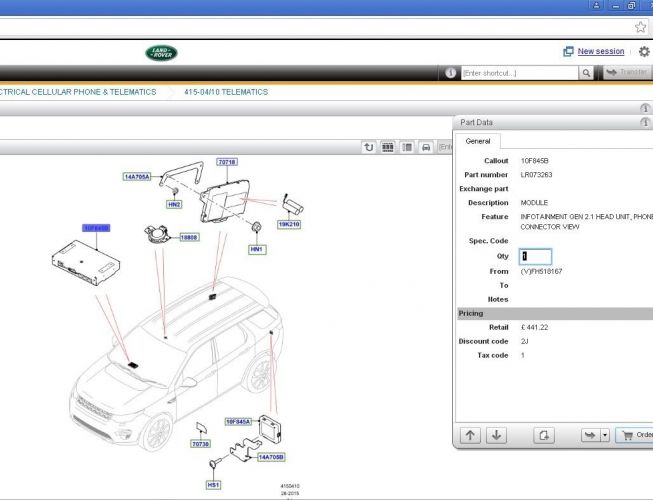Screen dimensions: 653x500
Task: Bookmark page with the star icon
Action: point(641,27)
